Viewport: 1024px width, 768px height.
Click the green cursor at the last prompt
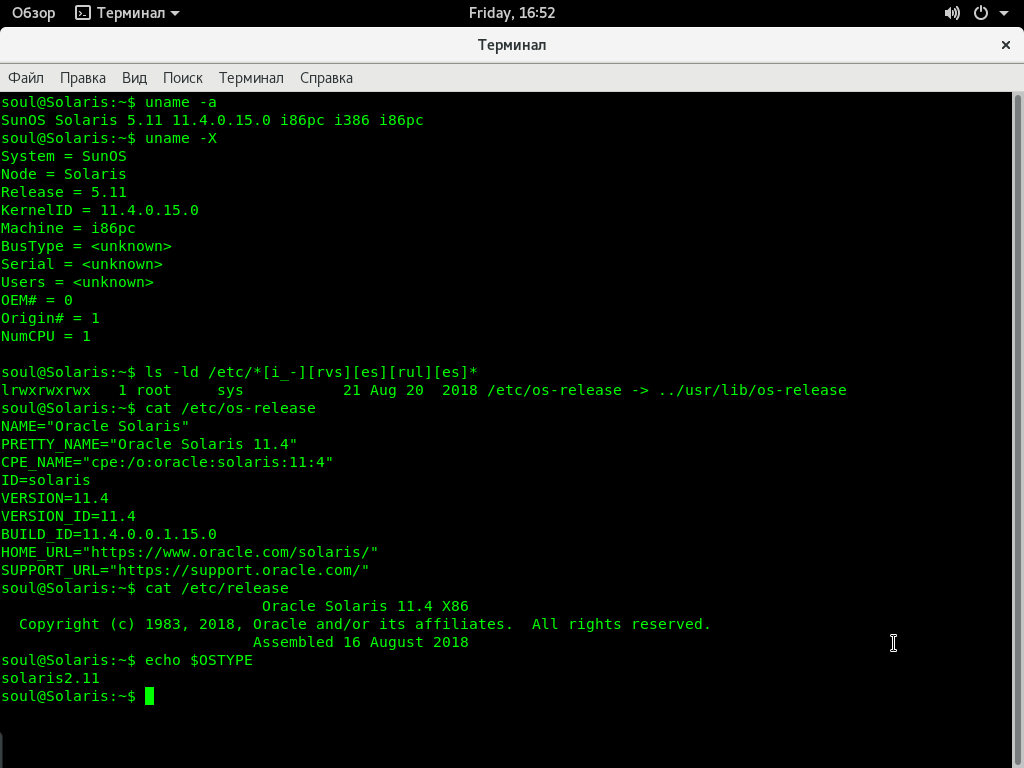point(150,696)
